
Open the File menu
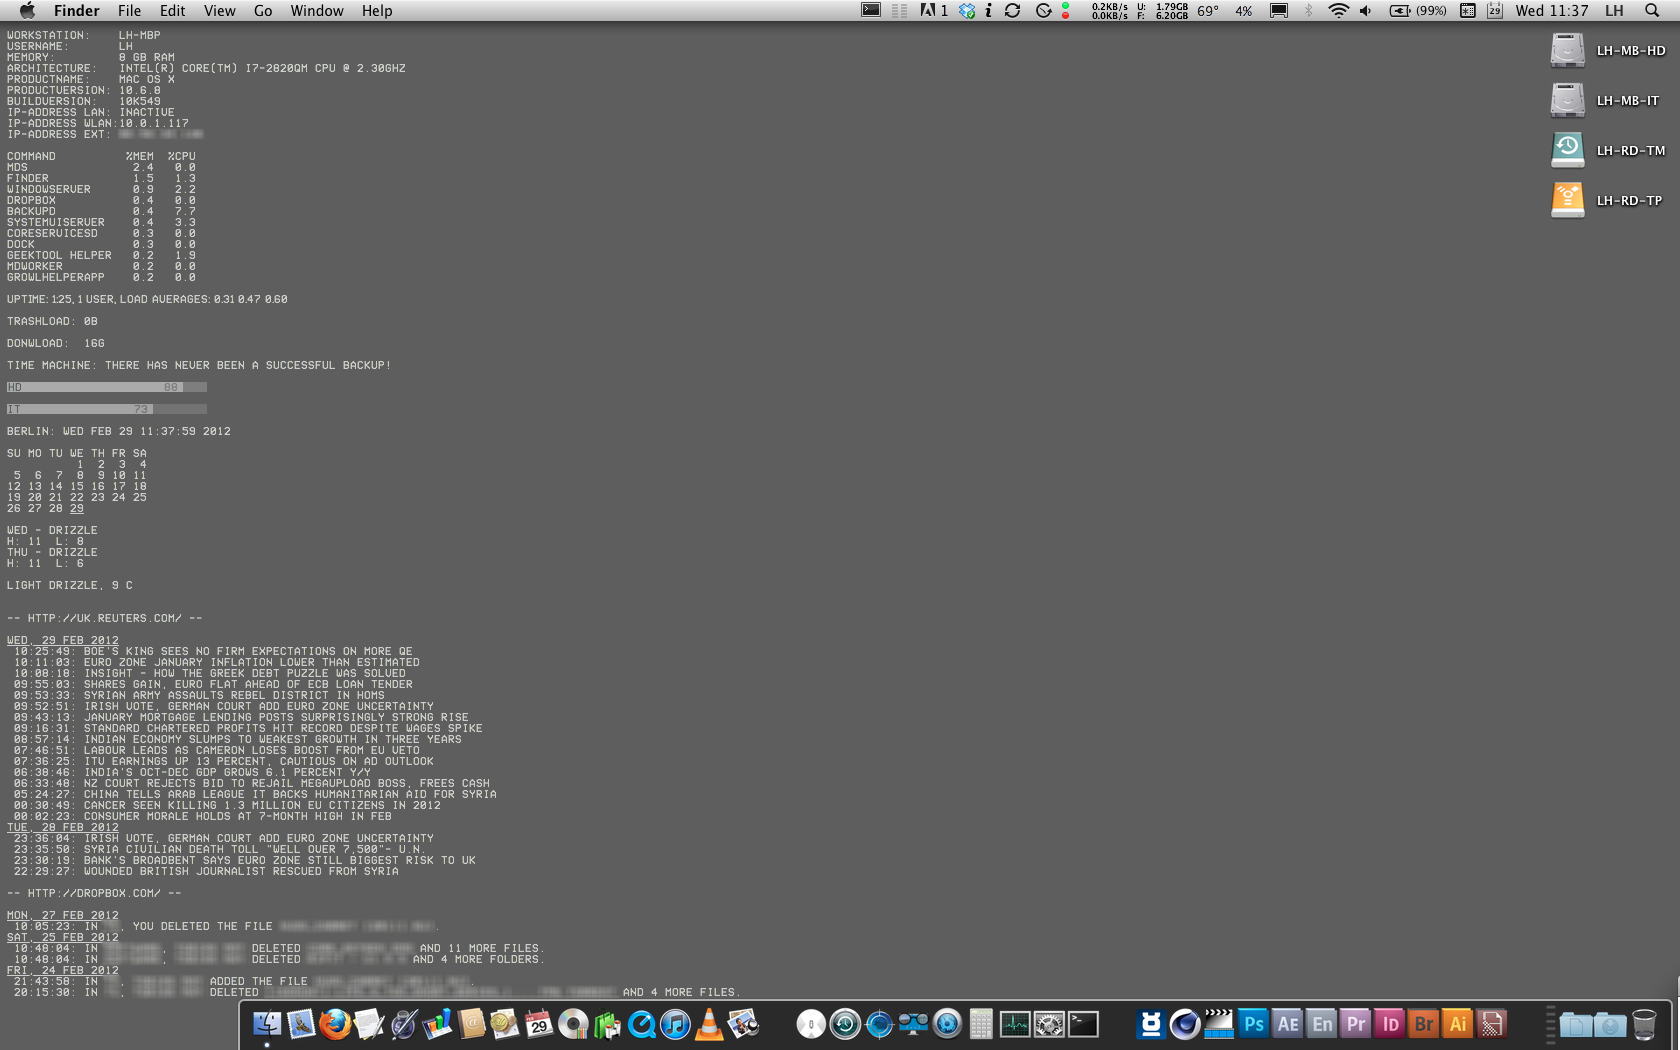(129, 10)
